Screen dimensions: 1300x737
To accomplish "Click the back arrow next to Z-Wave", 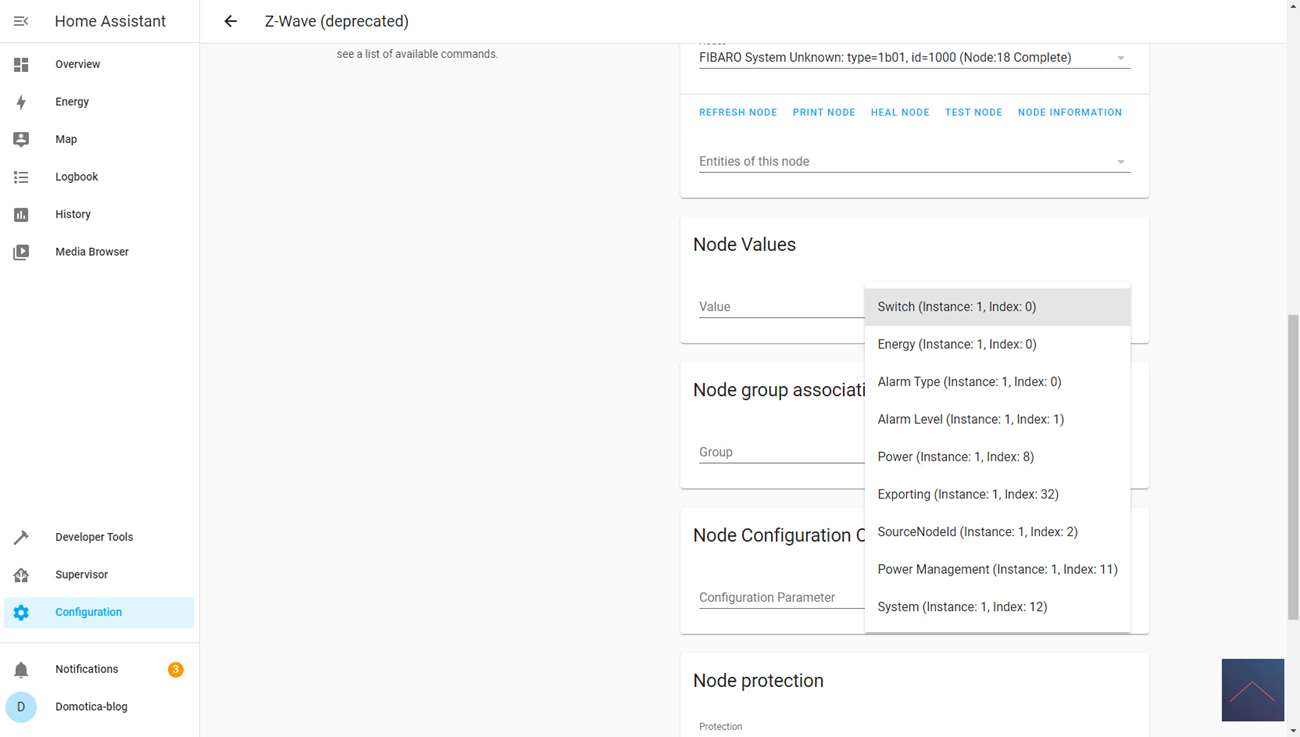I will (x=231, y=21).
